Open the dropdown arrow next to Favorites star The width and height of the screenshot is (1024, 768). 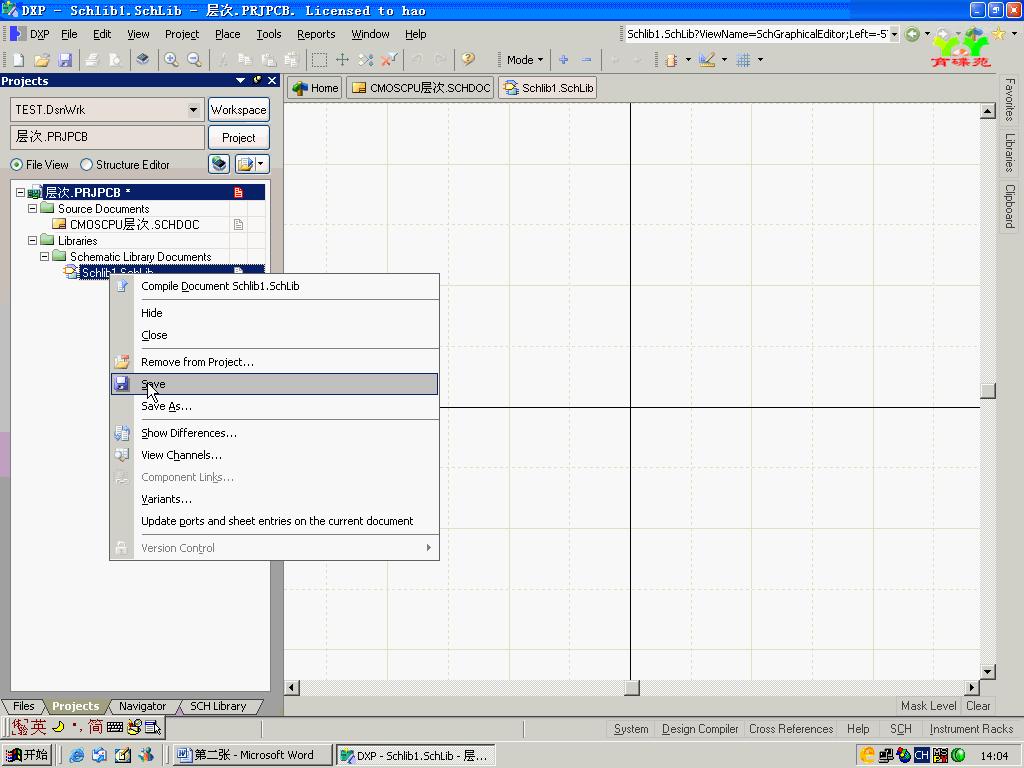click(1014, 34)
